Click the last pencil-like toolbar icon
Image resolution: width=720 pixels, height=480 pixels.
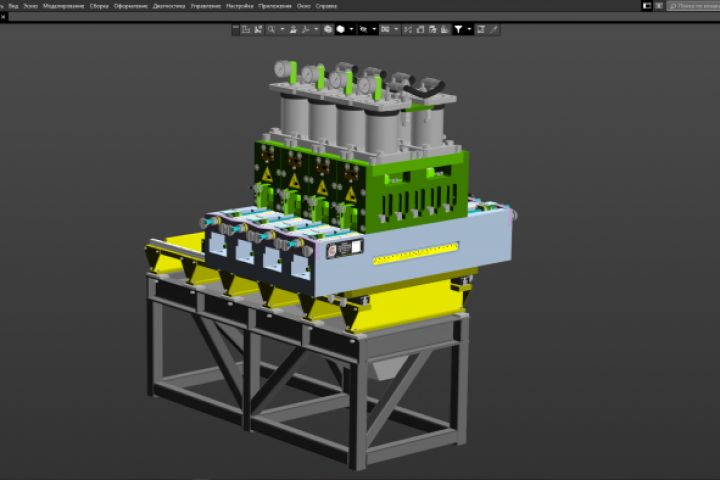pos(494,29)
